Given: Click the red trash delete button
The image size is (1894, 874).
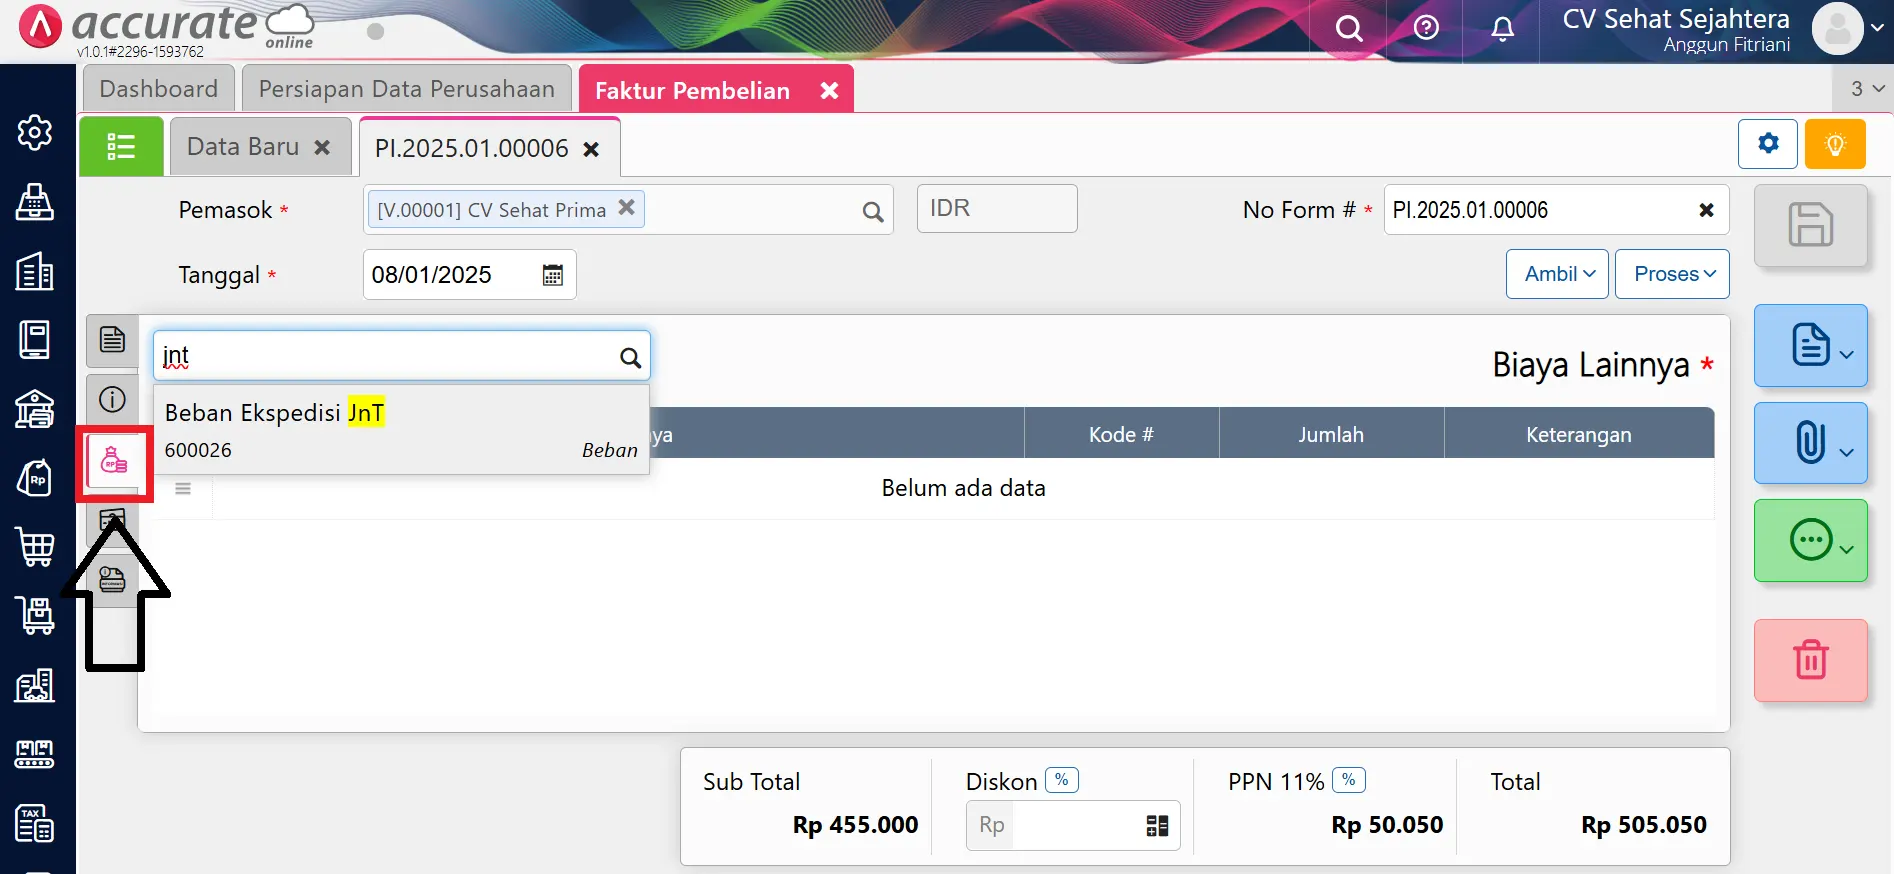Looking at the screenshot, I should [1810, 660].
